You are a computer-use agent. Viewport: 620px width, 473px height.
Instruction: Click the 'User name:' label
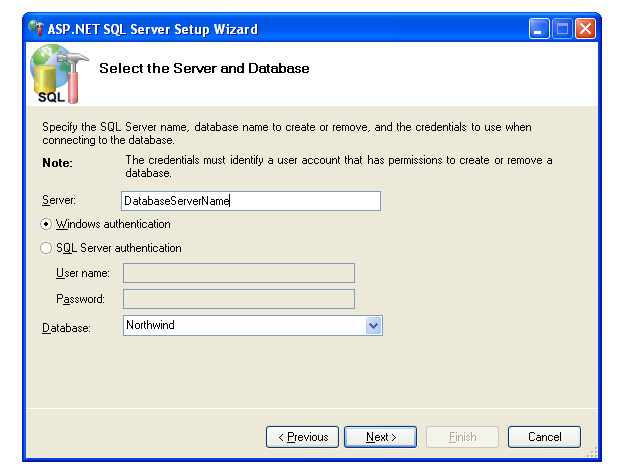coord(83,273)
